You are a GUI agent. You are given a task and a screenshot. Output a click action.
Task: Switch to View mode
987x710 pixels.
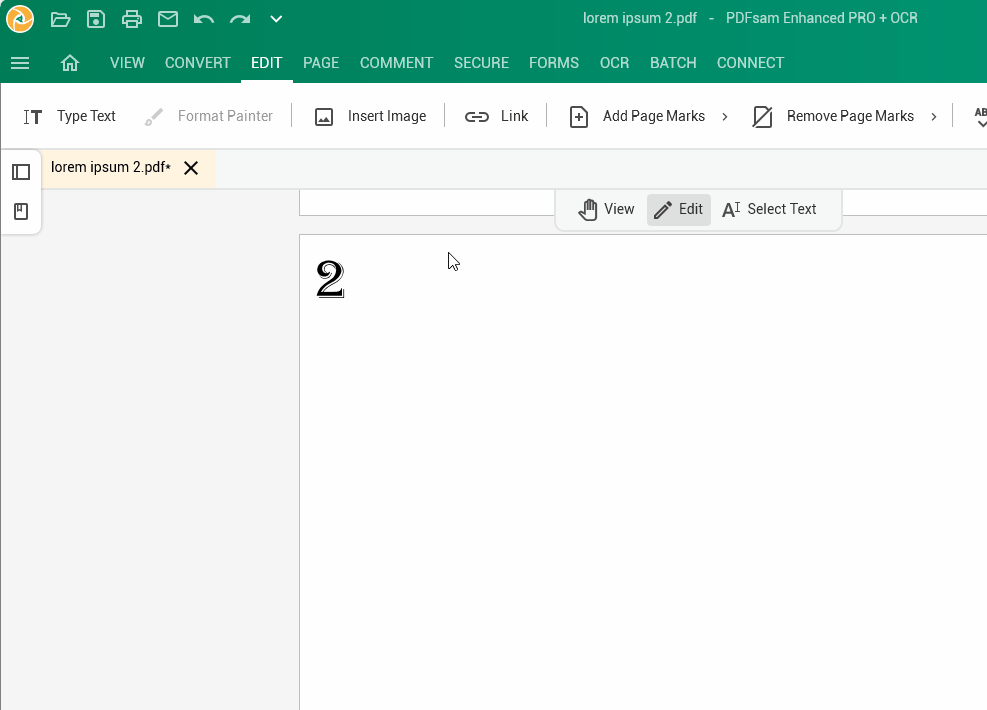click(x=606, y=209)
